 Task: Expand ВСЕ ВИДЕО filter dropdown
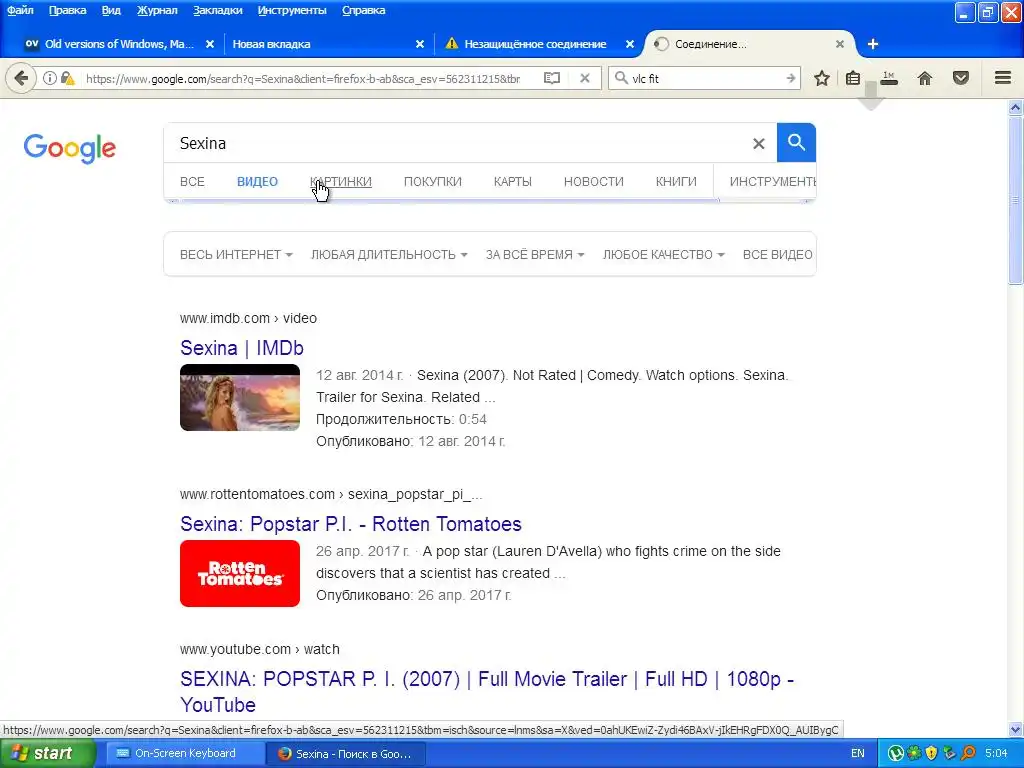coord(778,255)
